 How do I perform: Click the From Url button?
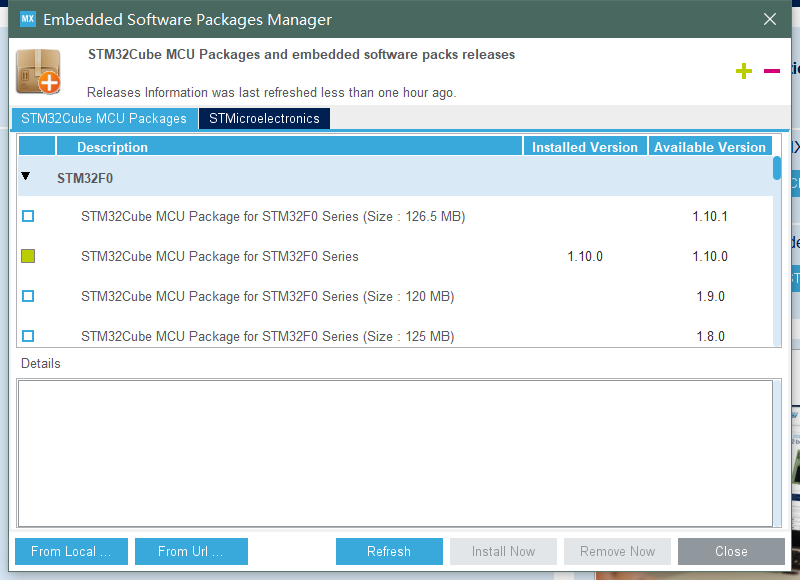(191, 551)
